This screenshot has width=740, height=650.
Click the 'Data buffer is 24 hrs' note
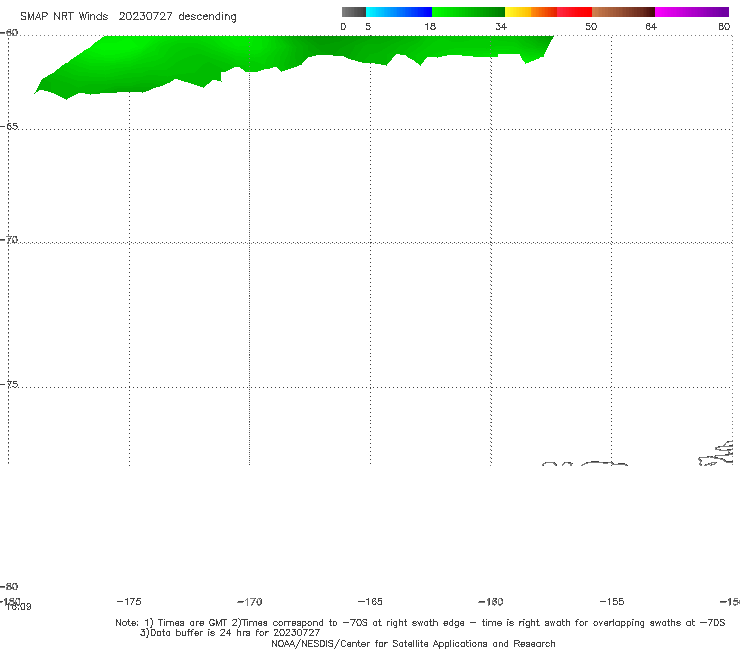[230, 633]
